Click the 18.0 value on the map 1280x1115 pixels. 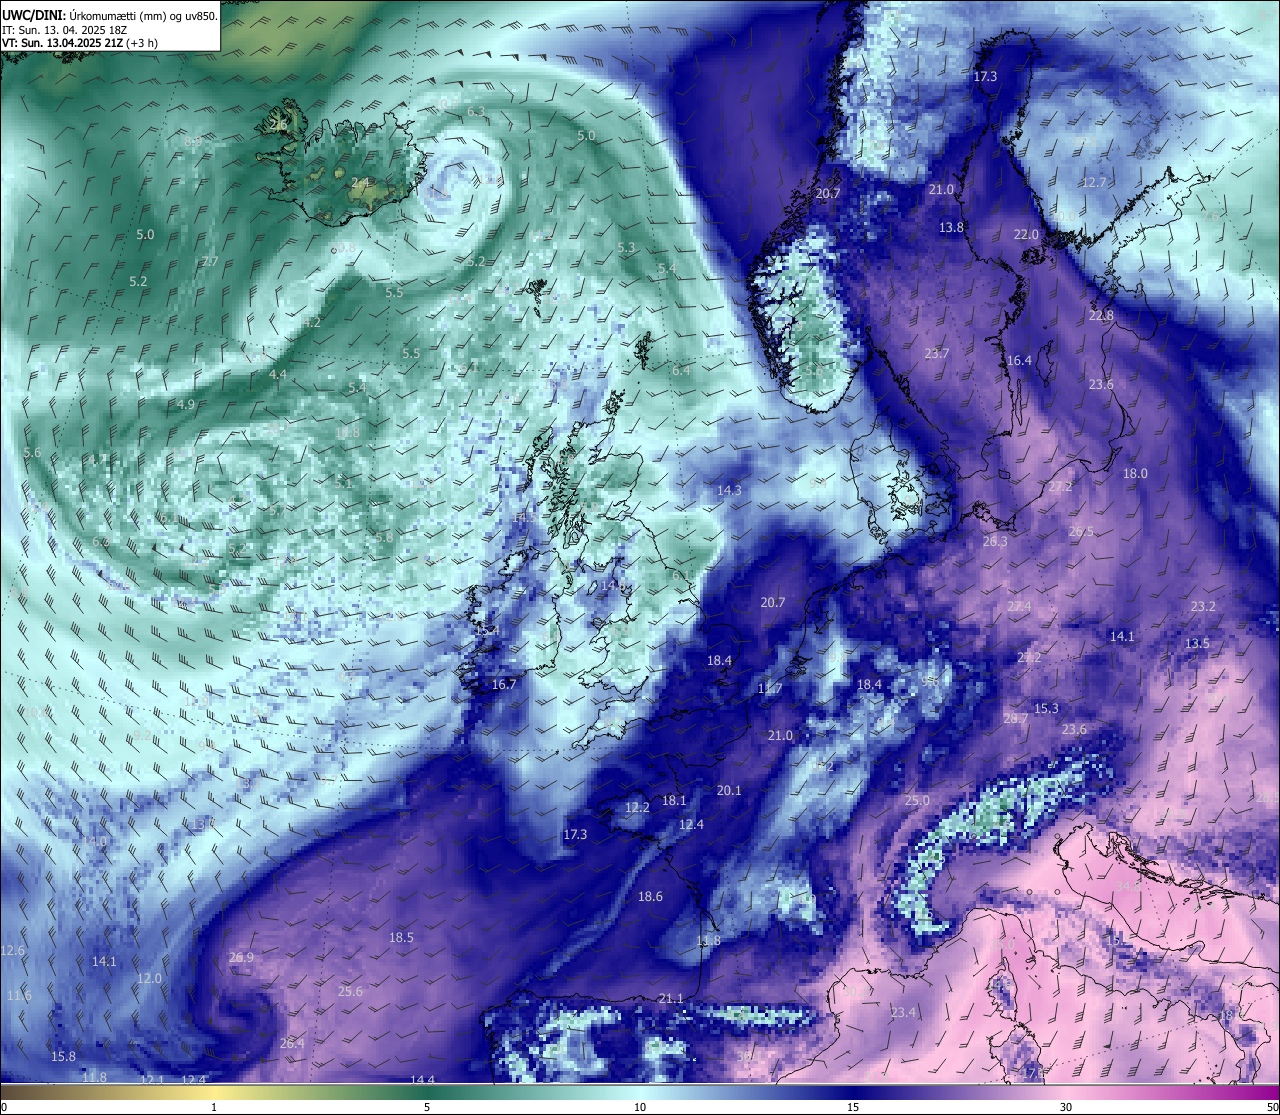(1135, 474)
